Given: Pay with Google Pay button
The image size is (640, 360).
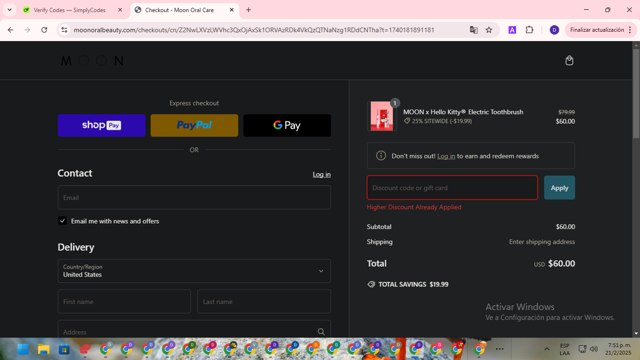Looking at the screenshot, I should 287,125.
